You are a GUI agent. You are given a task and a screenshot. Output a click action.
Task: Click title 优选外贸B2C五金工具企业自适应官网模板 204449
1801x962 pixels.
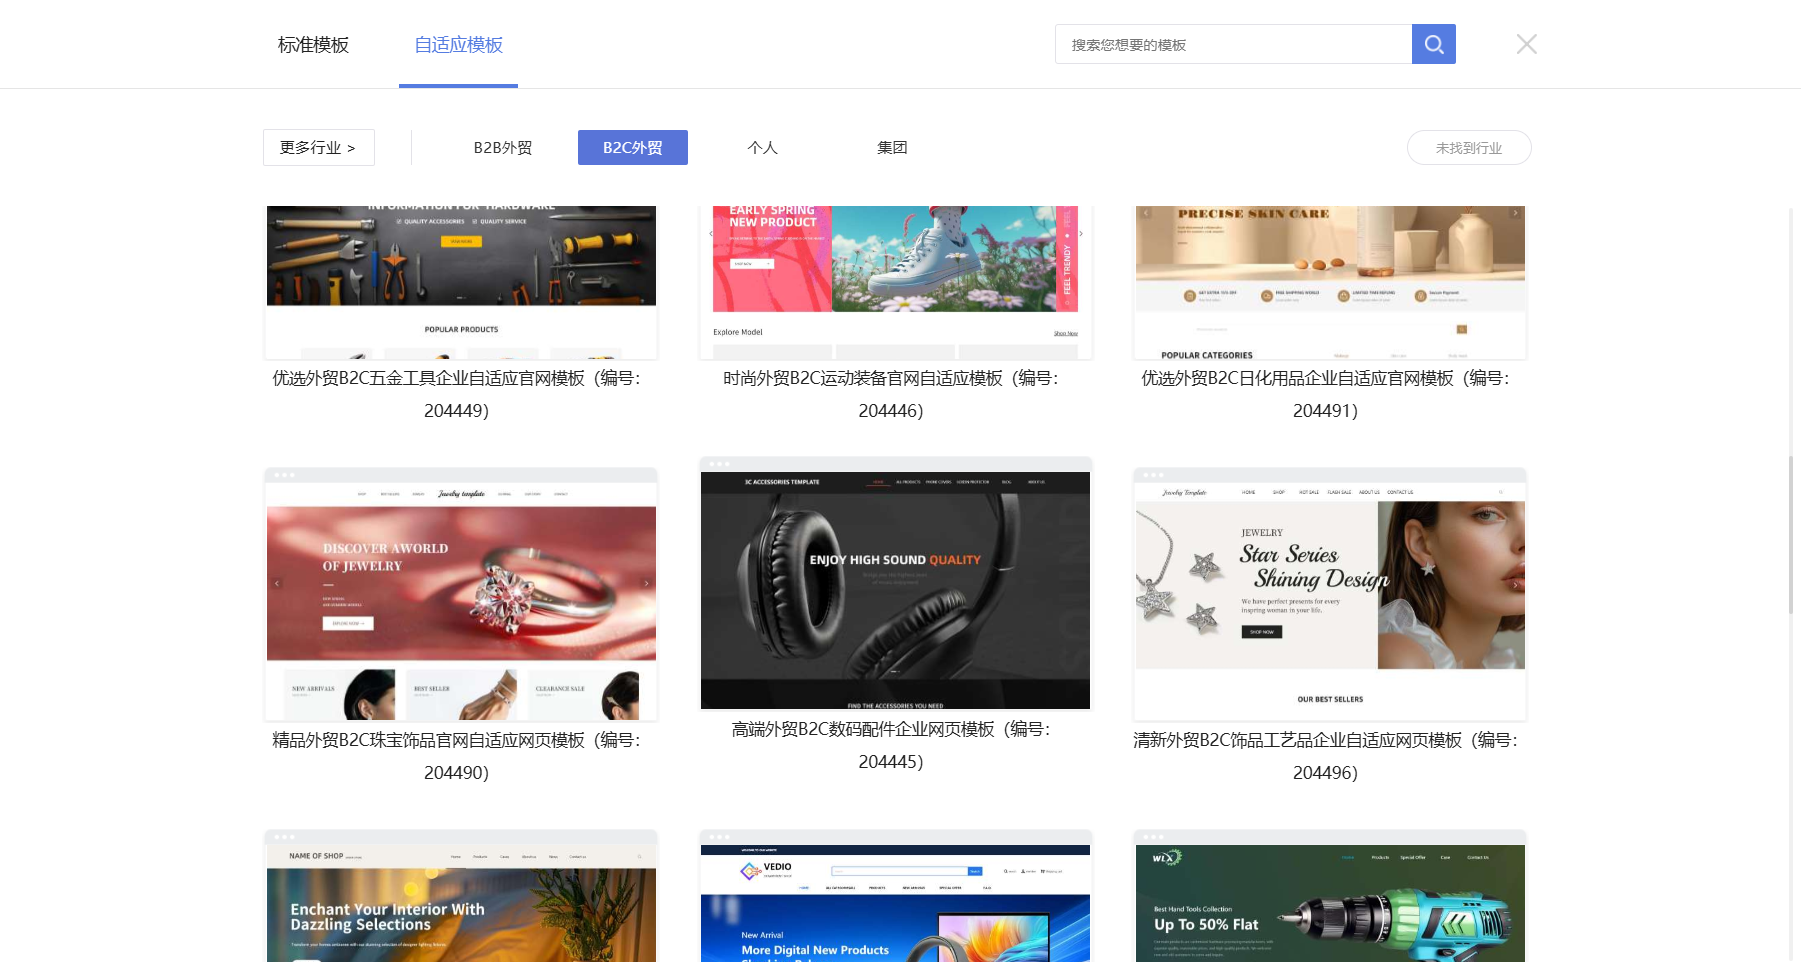pos(457,394)
